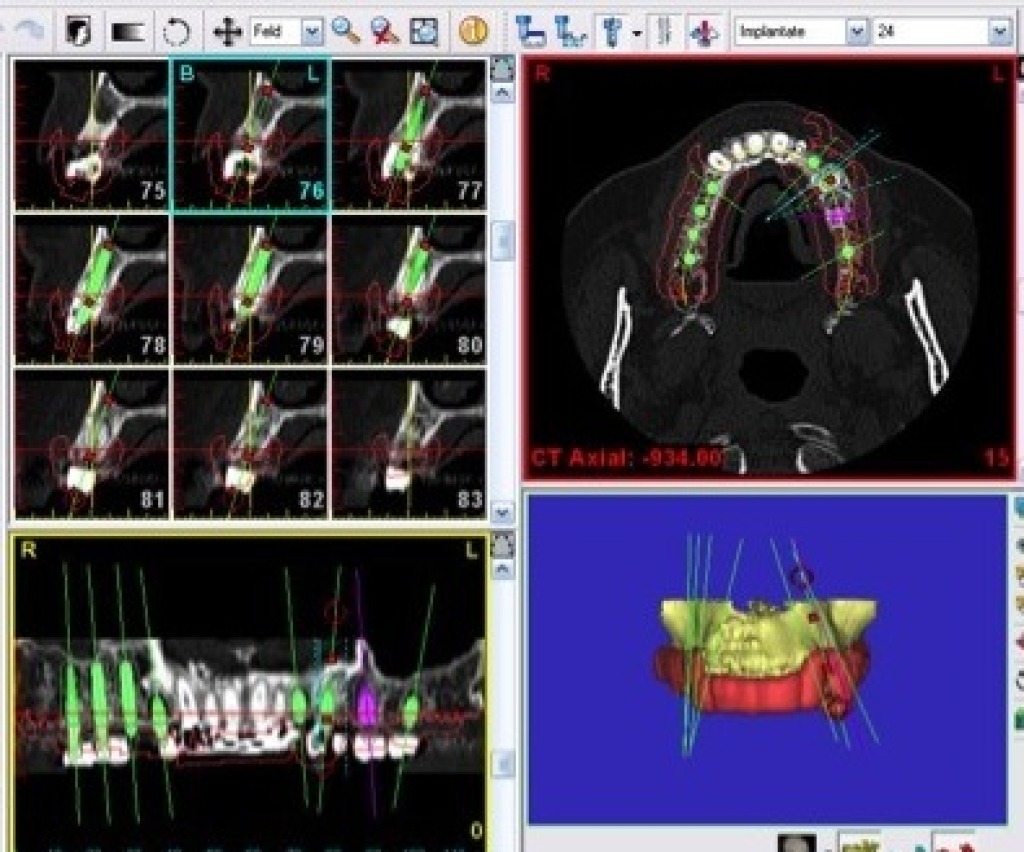This screenshot has height=852, width=1024.
Task: Select cross-section slice 79 thumbnail
Action: (250, 290)
